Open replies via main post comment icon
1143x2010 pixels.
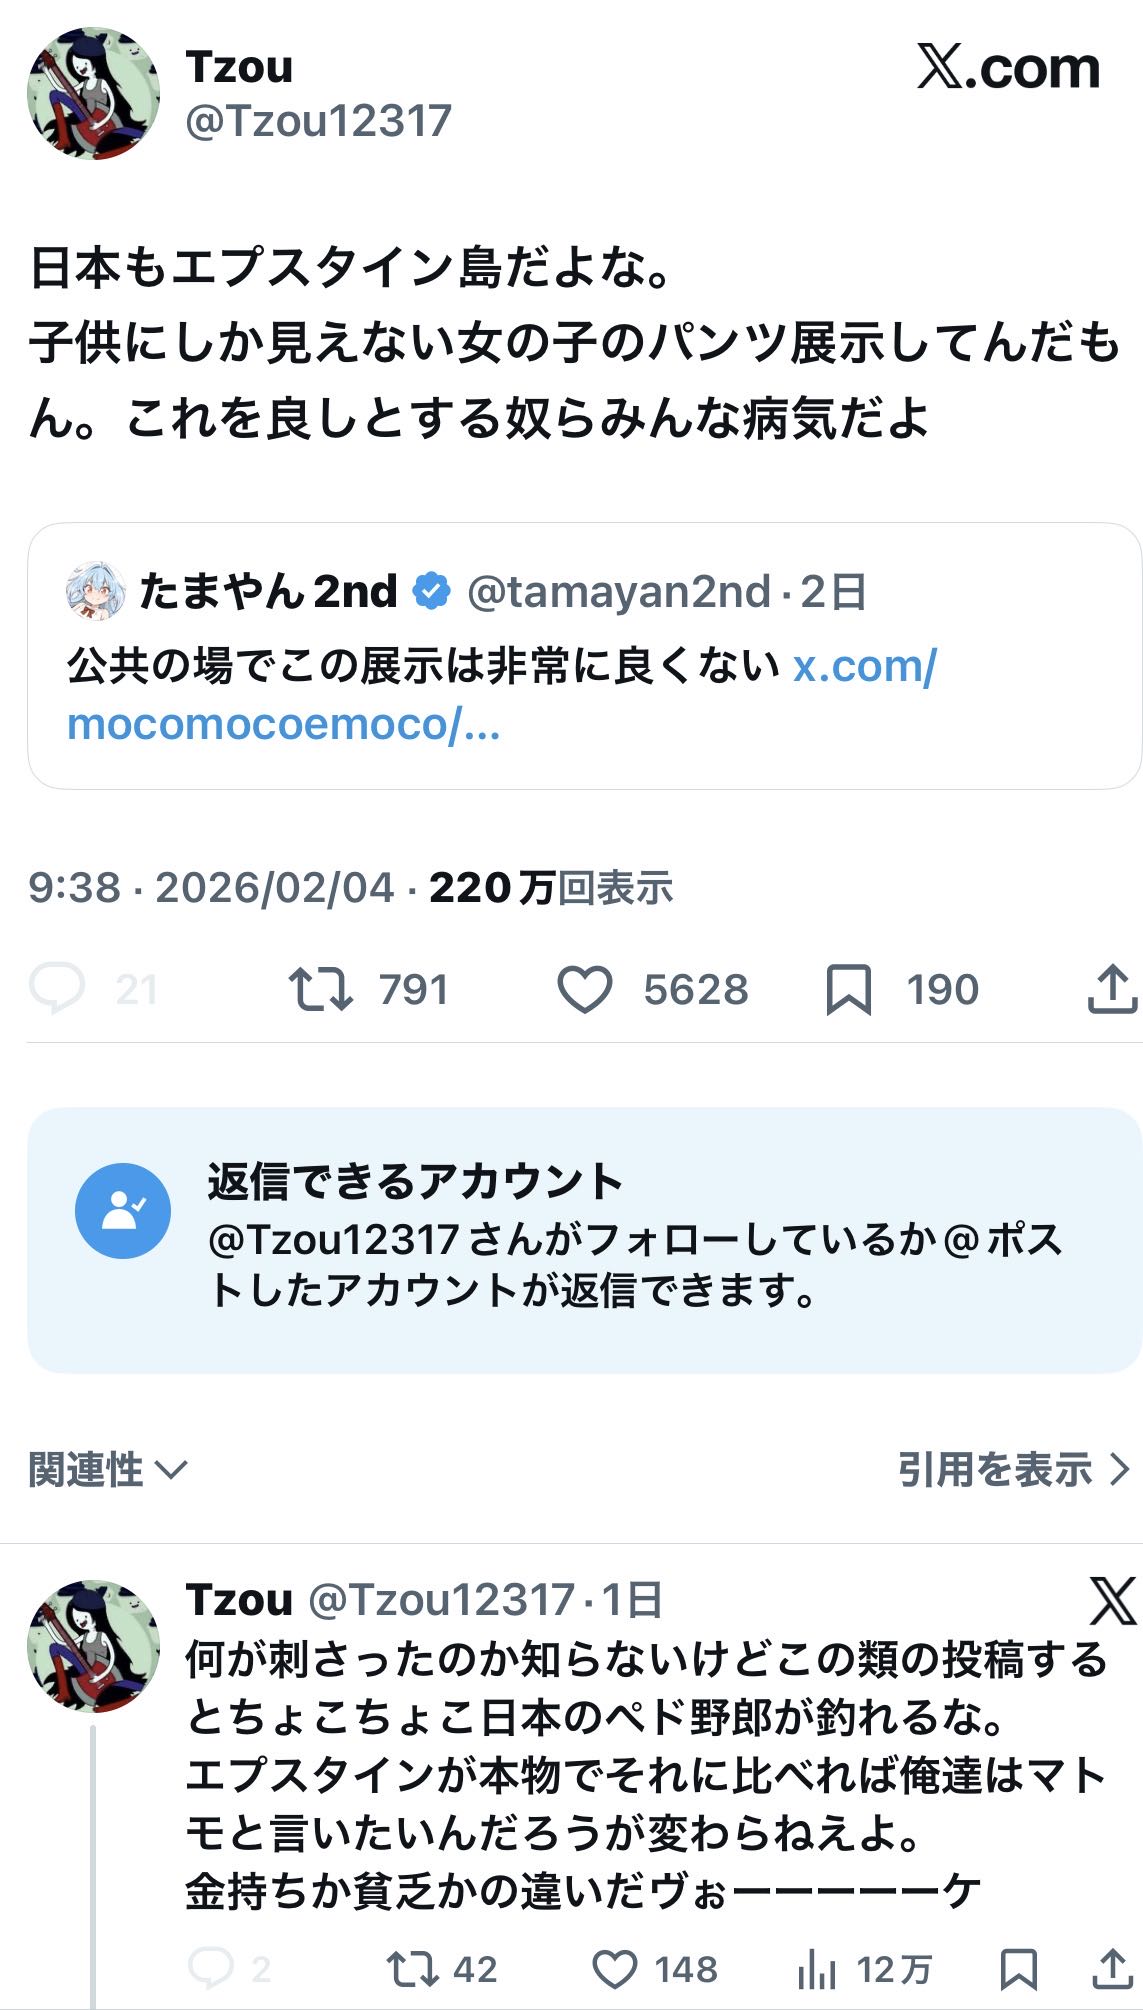[57, 989]
